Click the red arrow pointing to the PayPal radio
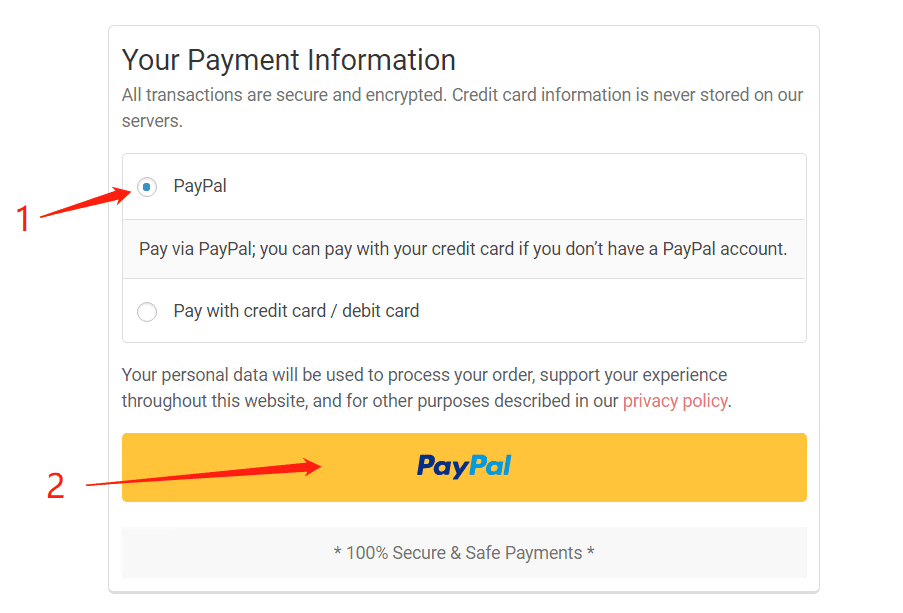The height and width of the screenshot is (613, 903). pos(86,202)
